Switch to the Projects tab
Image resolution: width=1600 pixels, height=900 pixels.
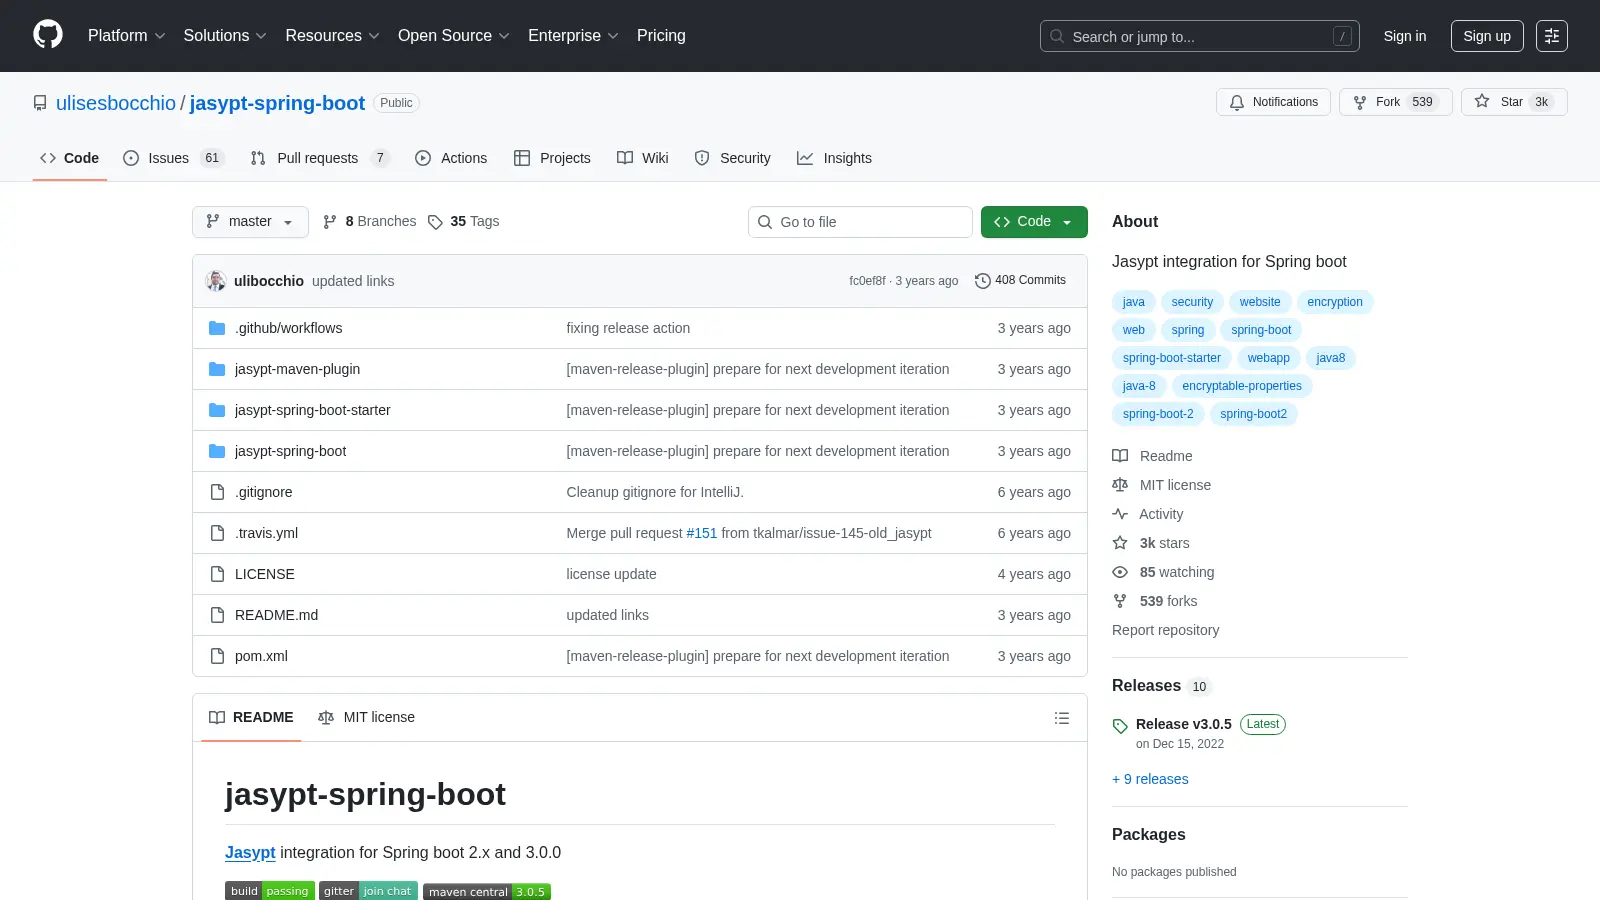tap(552, 158)
